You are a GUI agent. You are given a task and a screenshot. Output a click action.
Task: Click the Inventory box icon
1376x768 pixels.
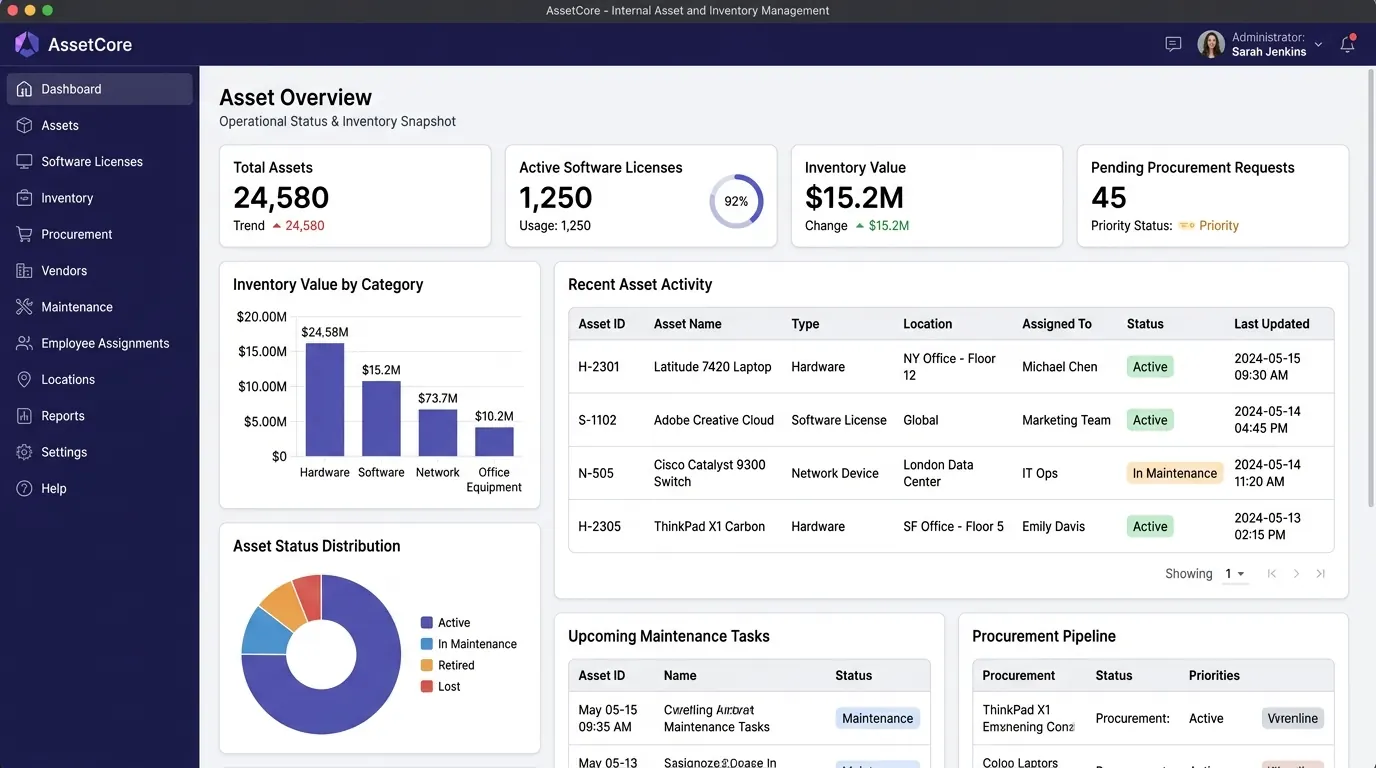point(24,198)
